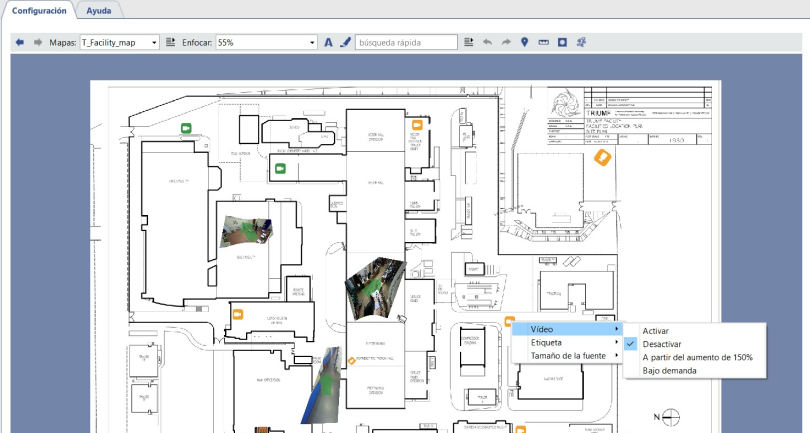This screenshot has width=810, height=433.
Task: Click the redo arrow icon
Action: coord(506,43)
